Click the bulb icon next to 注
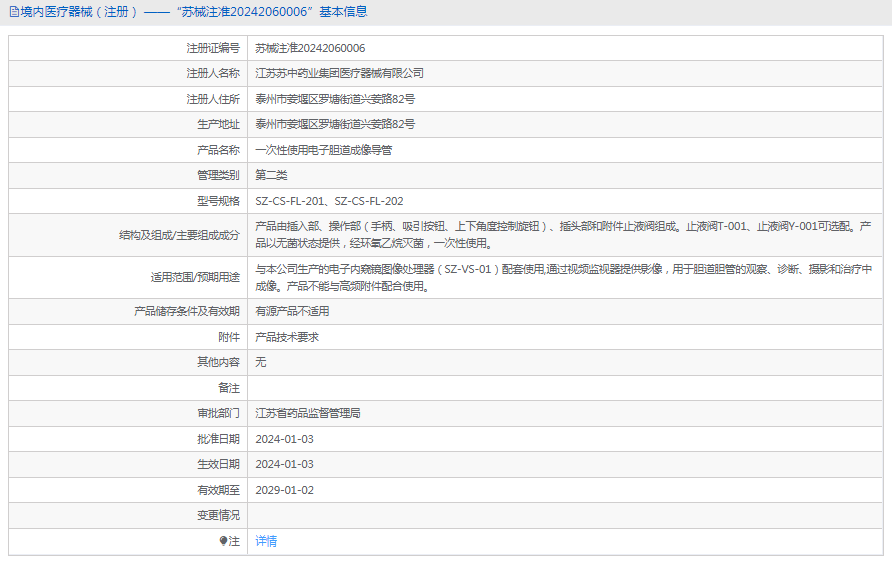This screenshot has width=892, height=564. (223, 541)
